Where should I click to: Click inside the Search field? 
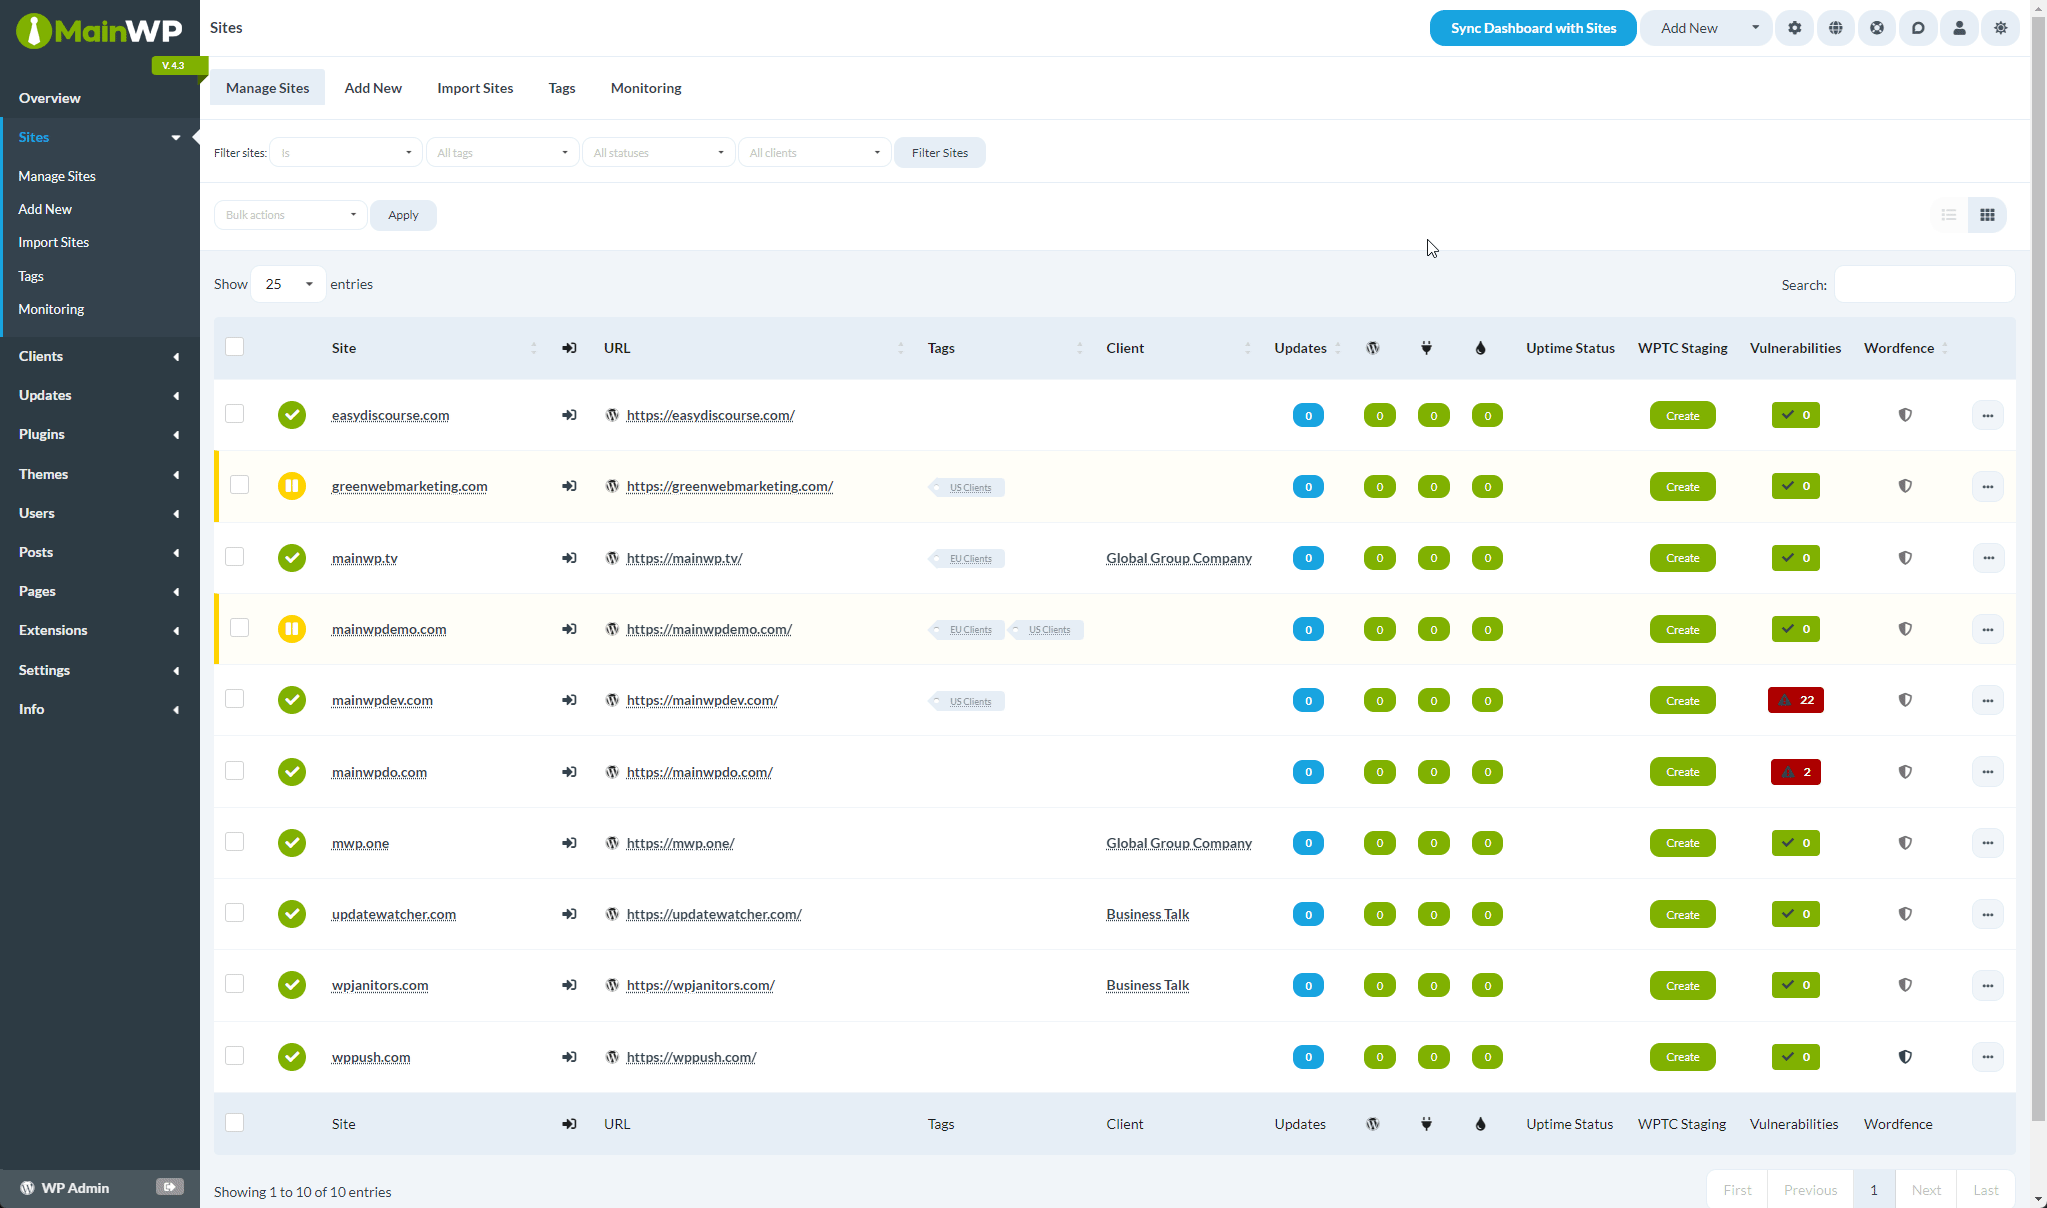(x=1923, y=284)
